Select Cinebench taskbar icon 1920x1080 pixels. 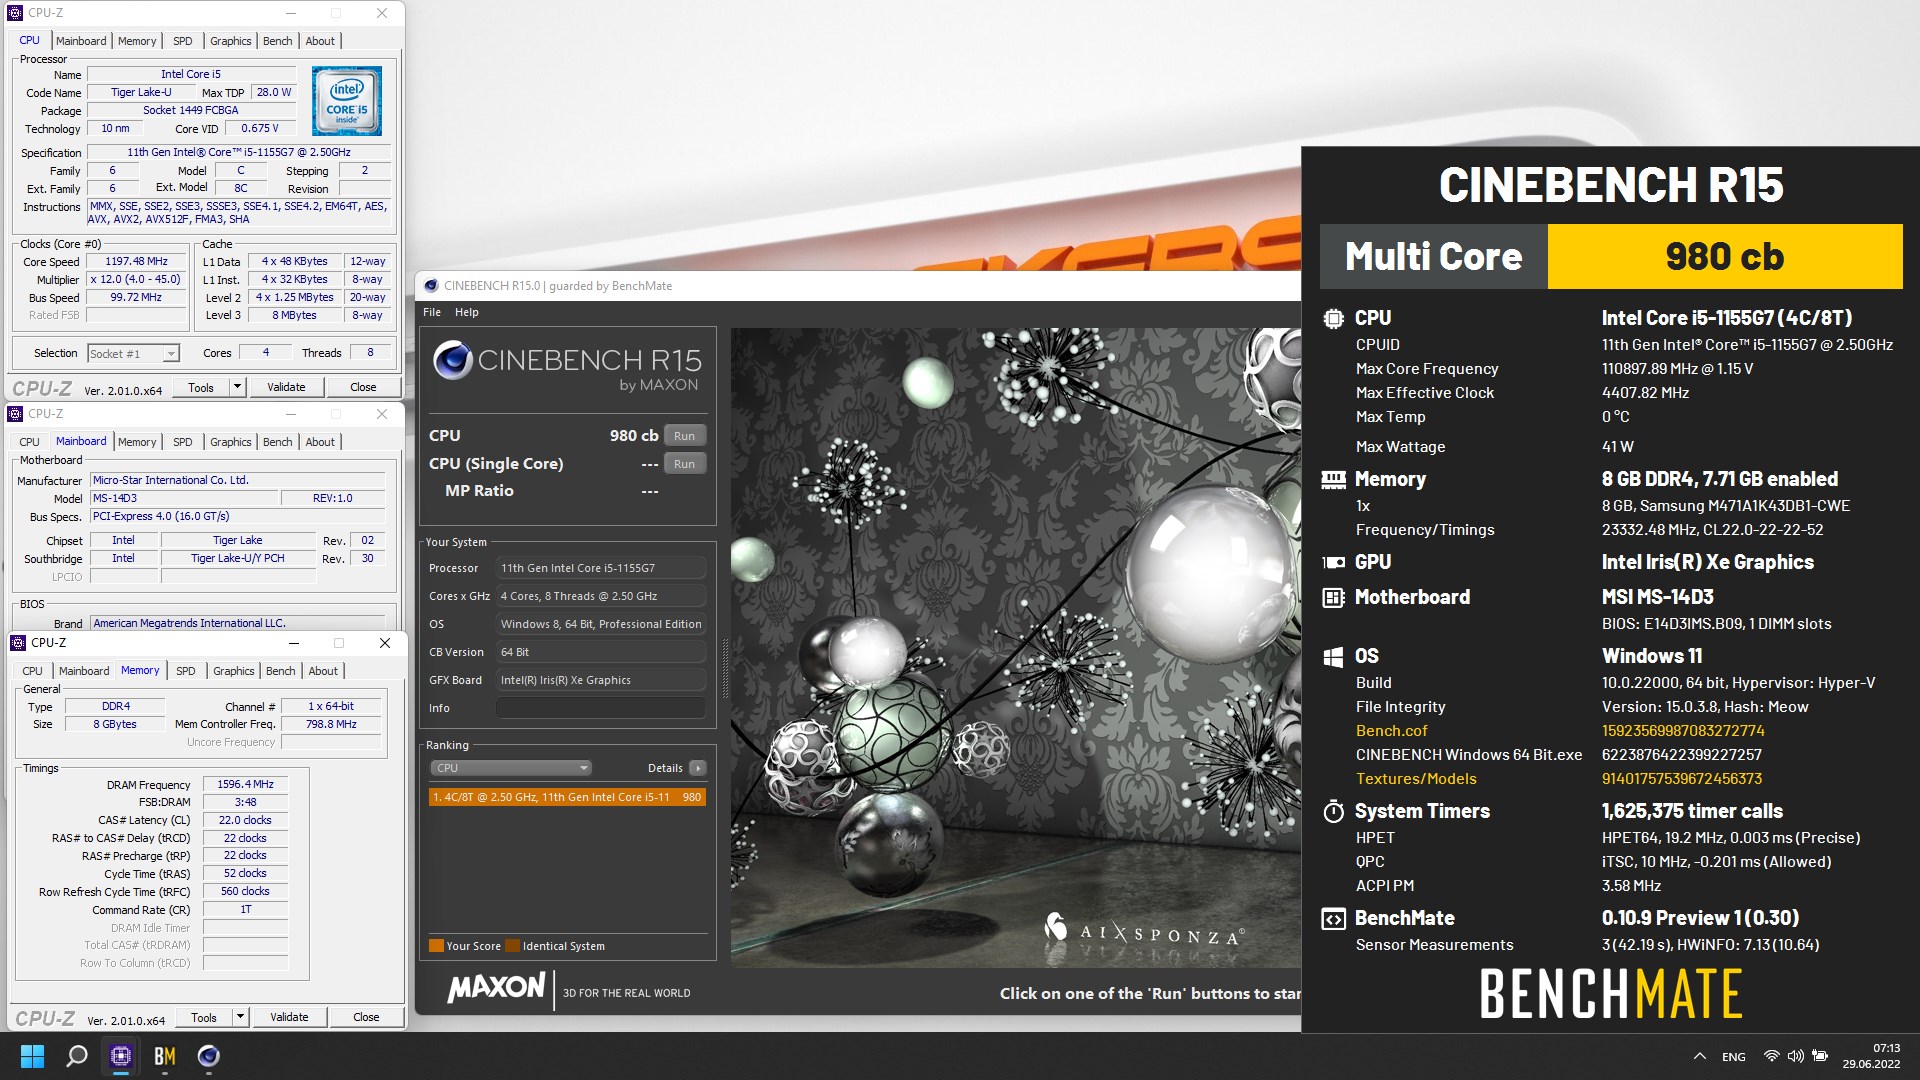point(209,1056)
